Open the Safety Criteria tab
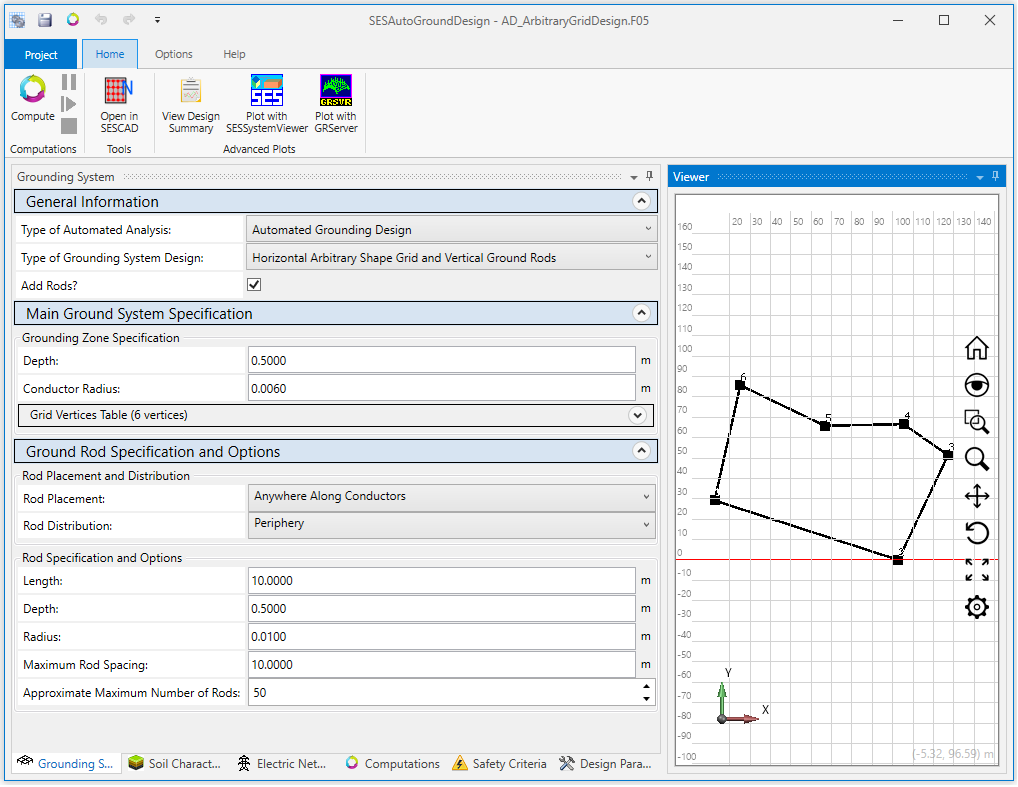The height and width of the screenshot is (787, 1018). click(x=499, y=764)
